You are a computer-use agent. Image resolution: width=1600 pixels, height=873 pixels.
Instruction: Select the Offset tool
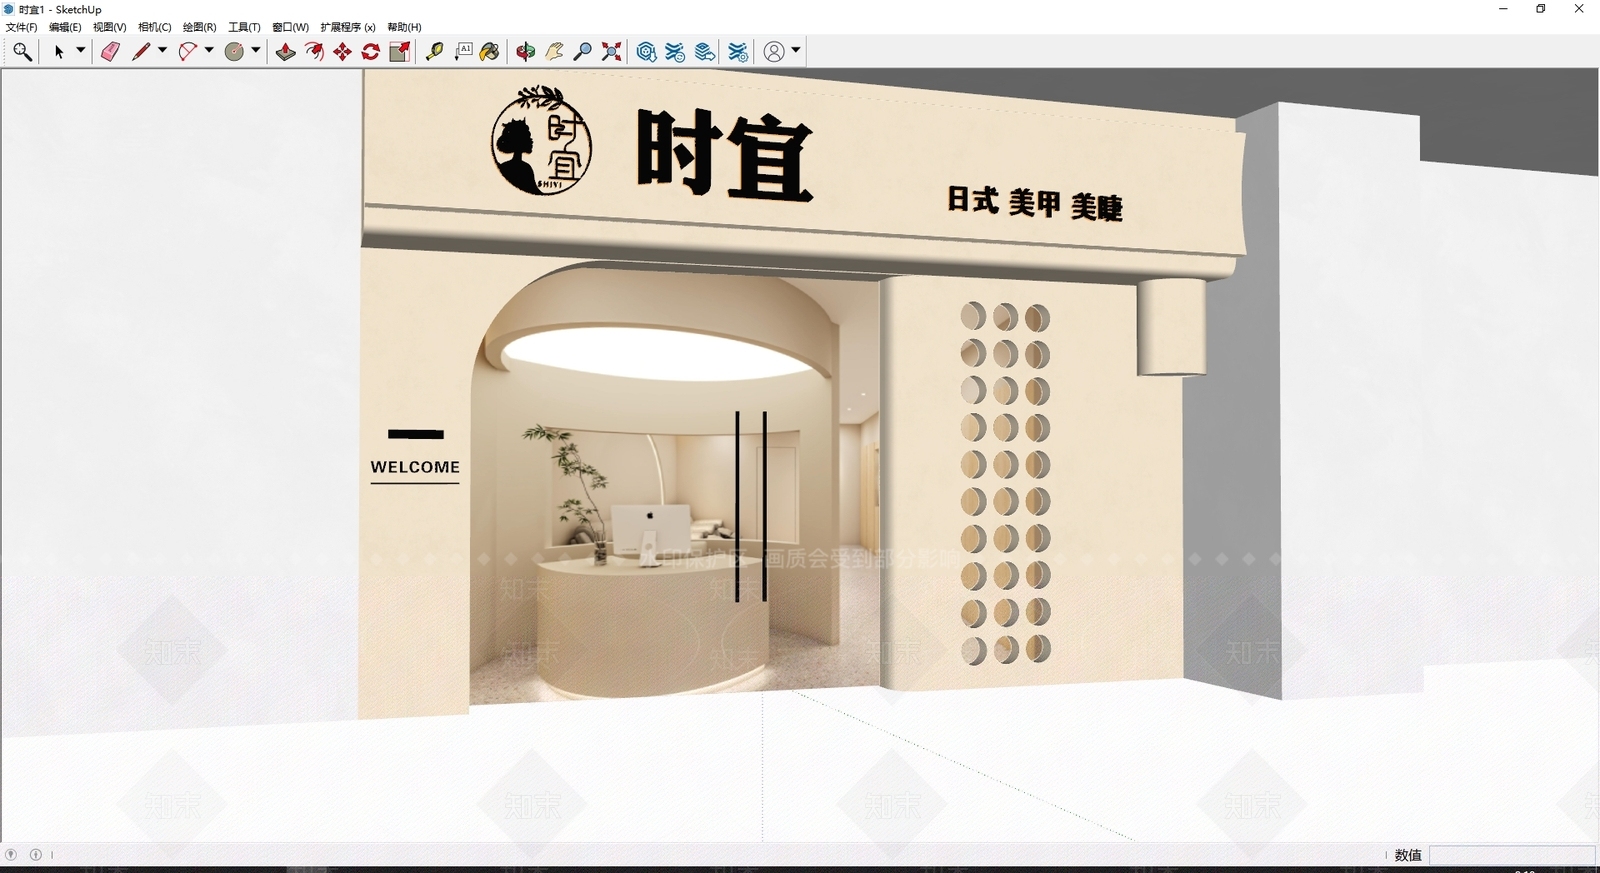pos(314,52)
